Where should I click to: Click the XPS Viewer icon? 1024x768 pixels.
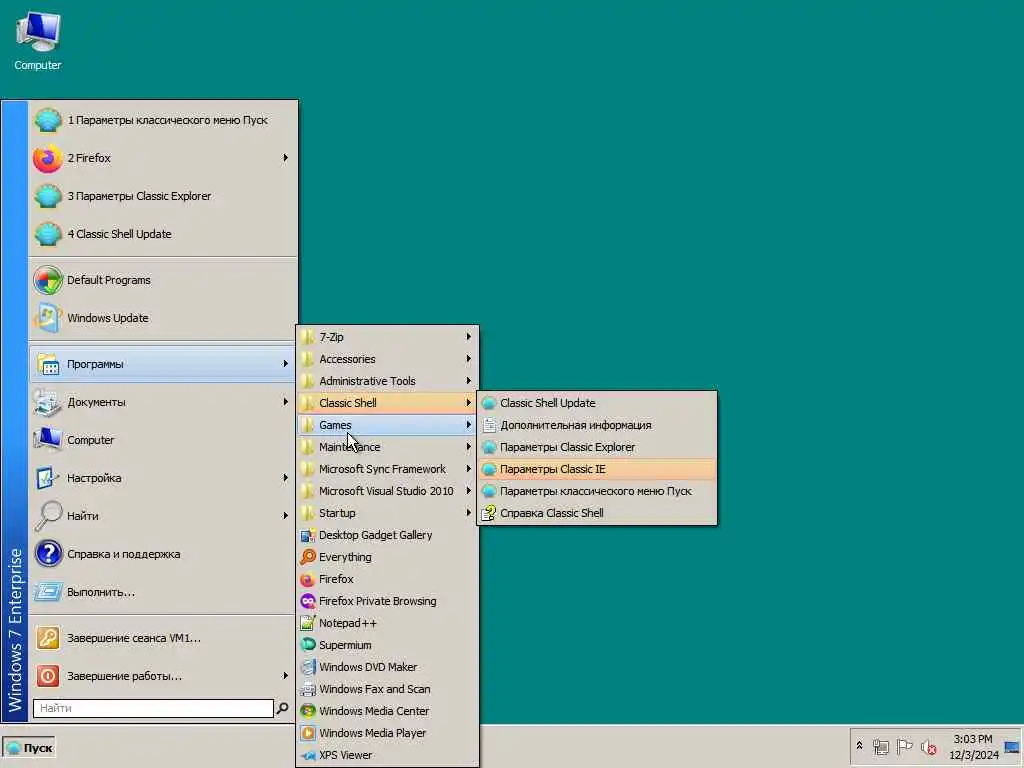tap(308, 755)
